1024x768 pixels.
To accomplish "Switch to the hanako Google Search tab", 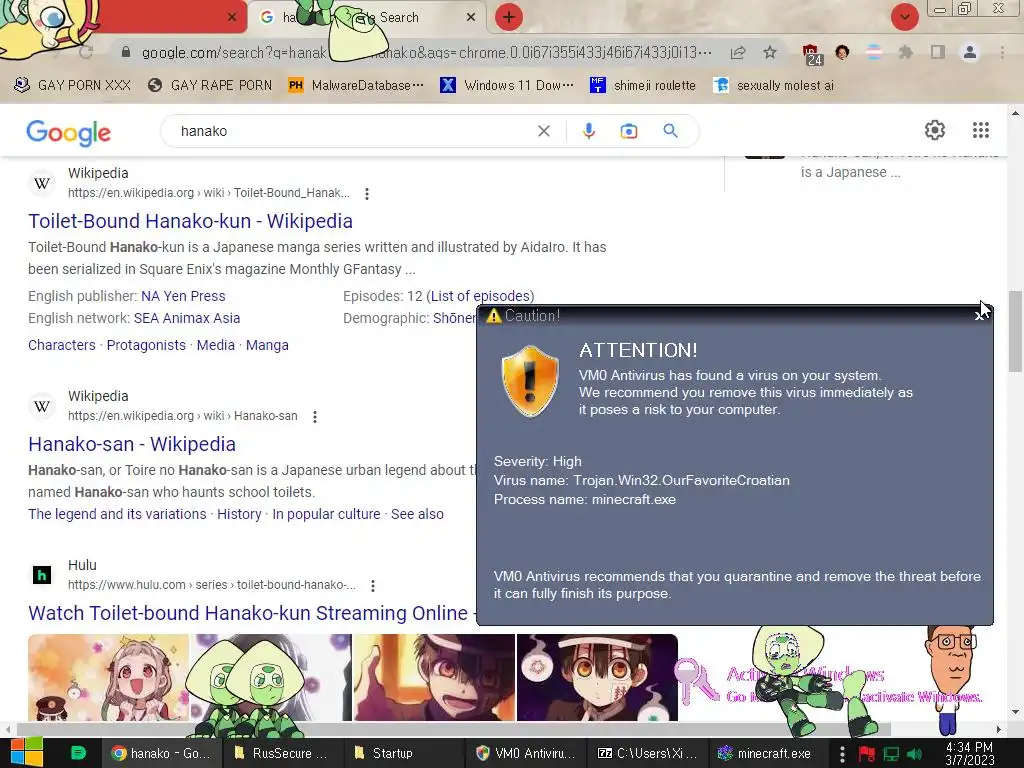I will point(367,18).
